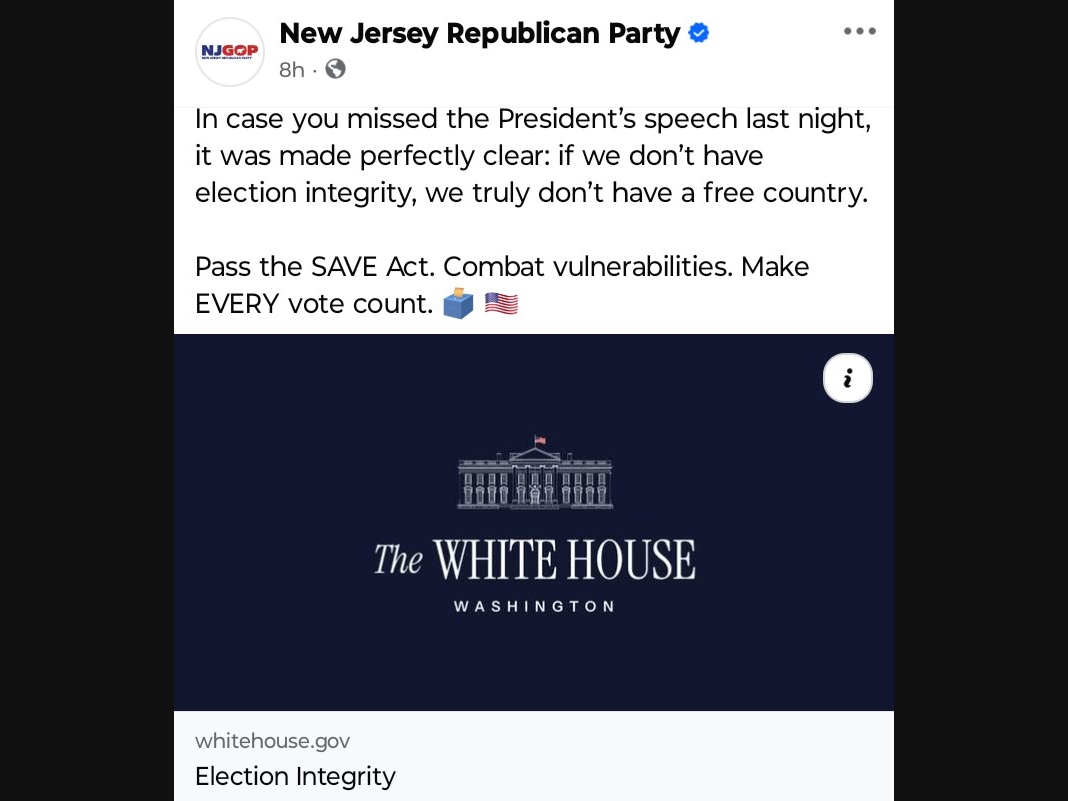Click the American flag emoji
Image resolution: width=1068 pixels, height=801 pixels.
[501, 303]
